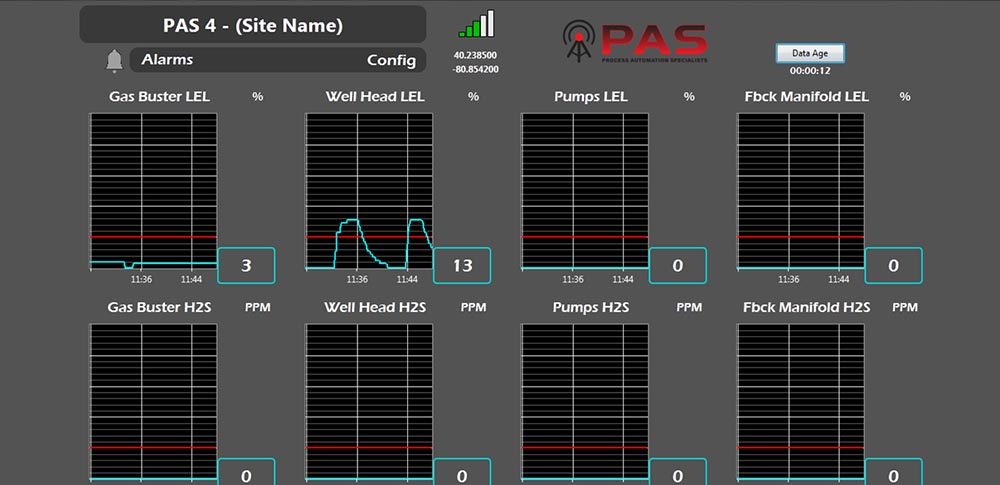Open the Well Head LEL trend chart
This screenshot has height=485, width=1000.
(x=369, y=191)
